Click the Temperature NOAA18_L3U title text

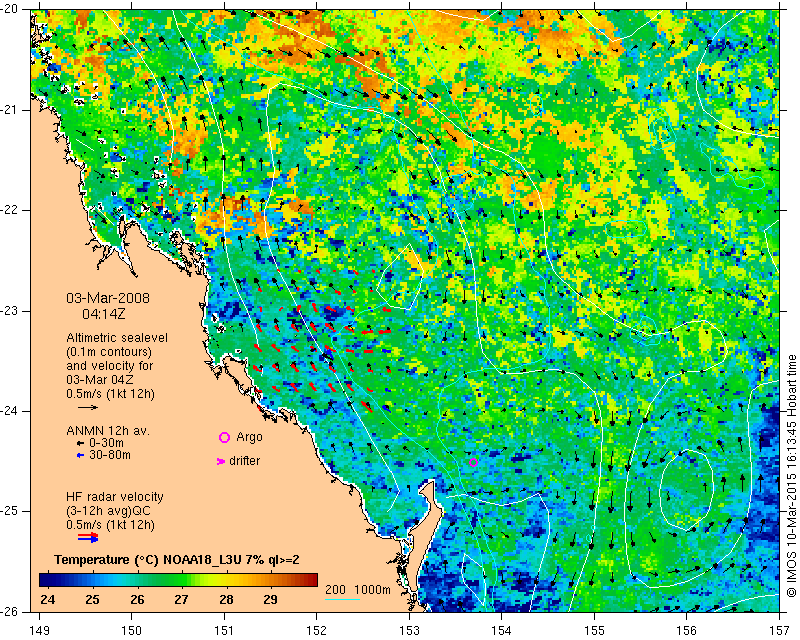(x=177, y=560)
